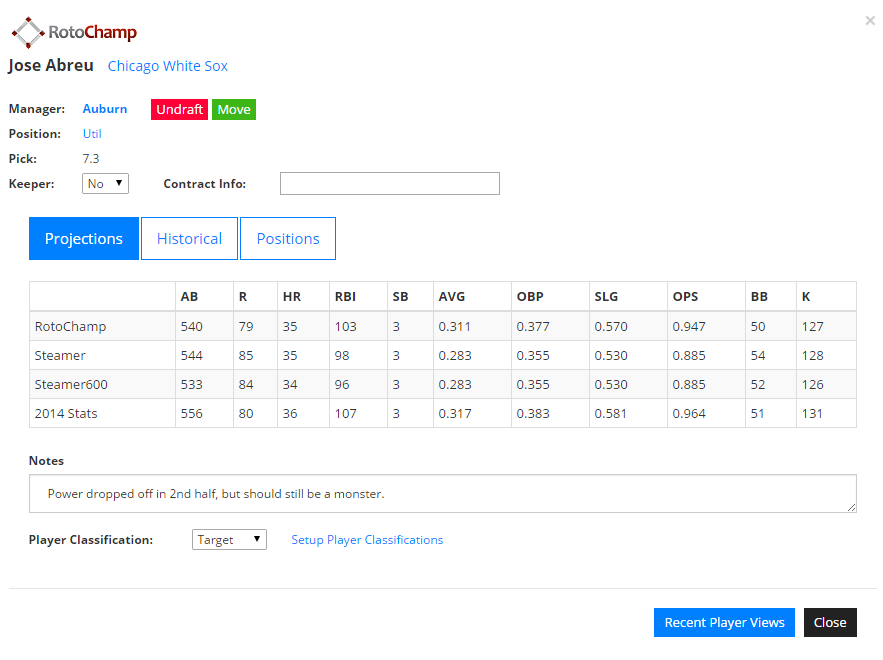Select the 2014 Stats row label
This screenshot has width=883, height=660.
click(x=66, y=414)
